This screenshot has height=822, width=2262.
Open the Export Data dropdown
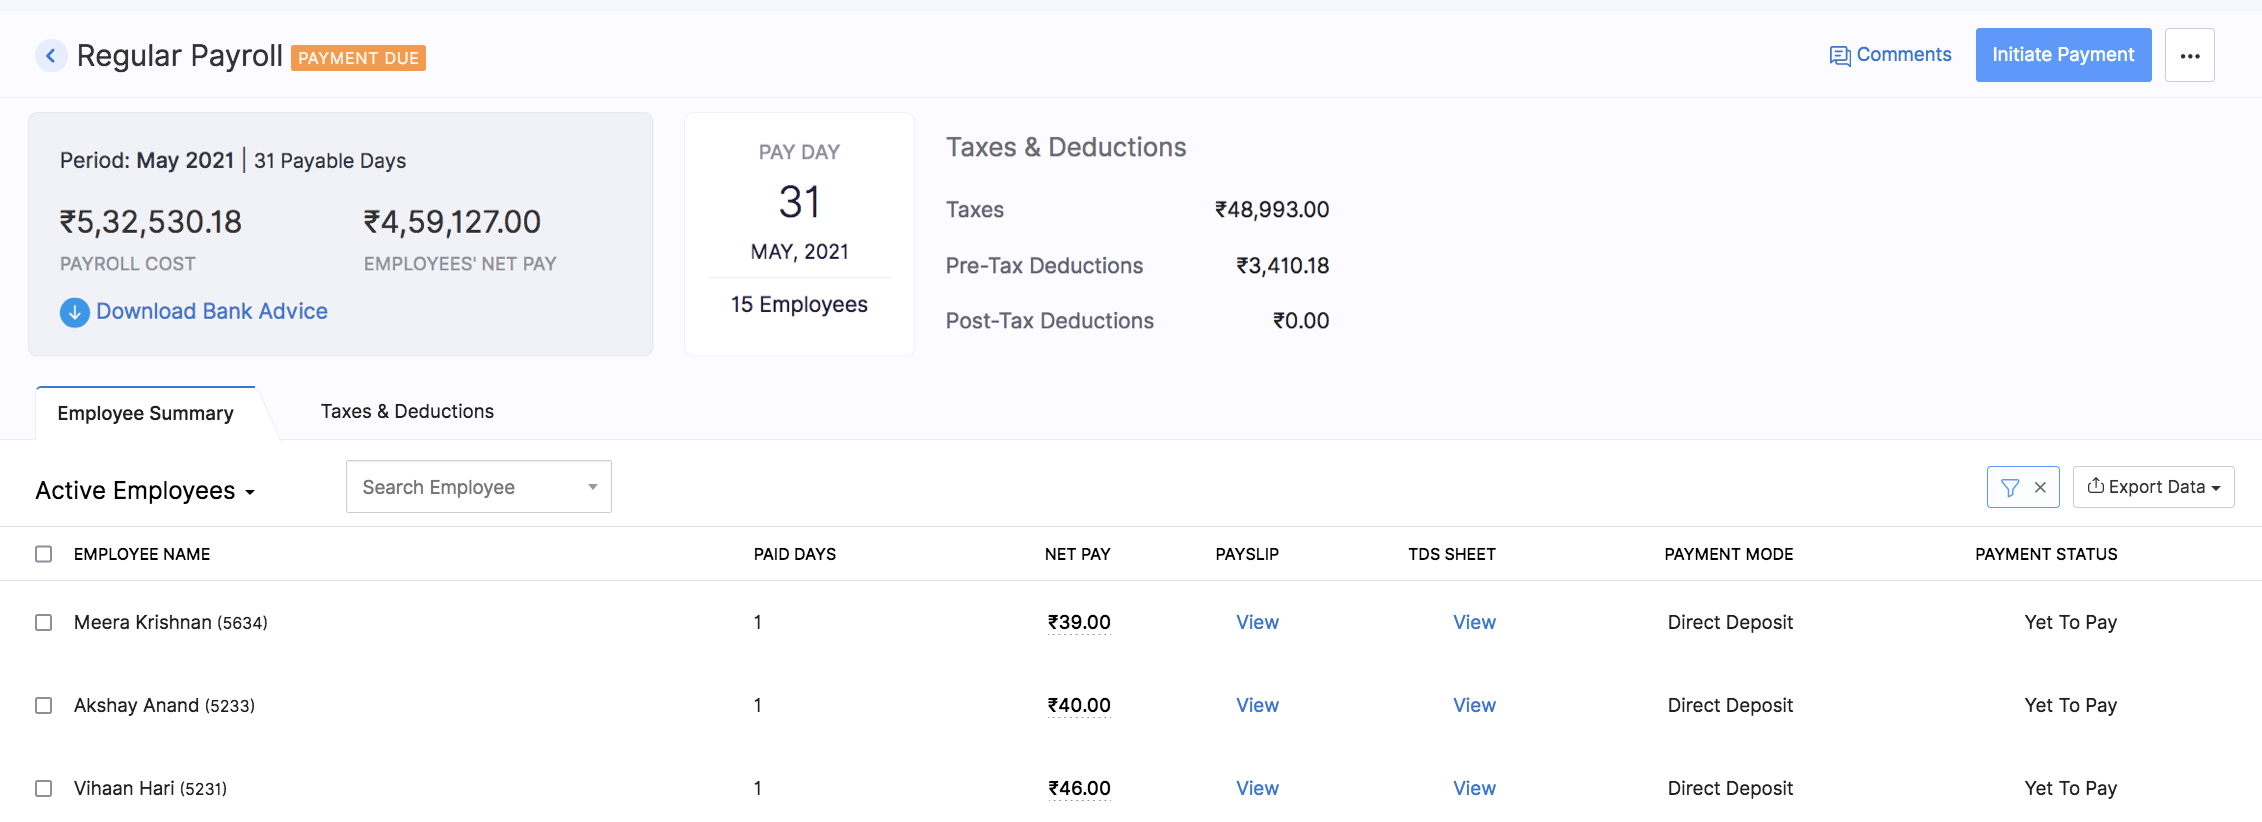(x=2153, y=487)
